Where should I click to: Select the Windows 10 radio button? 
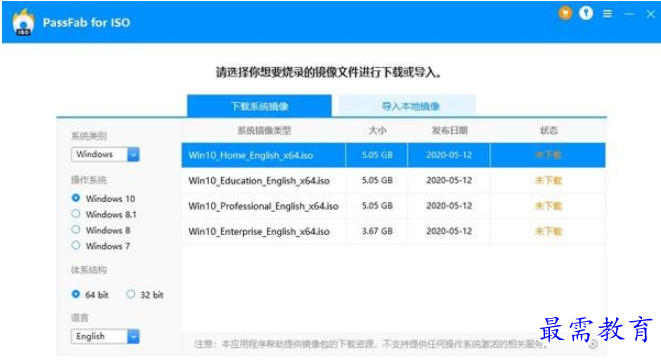[x=76, y=198]
